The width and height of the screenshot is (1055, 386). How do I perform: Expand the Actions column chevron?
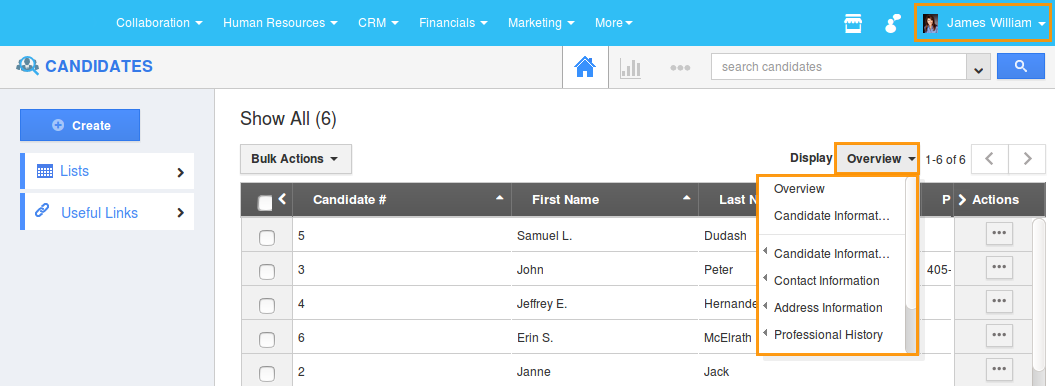point(961,200)
